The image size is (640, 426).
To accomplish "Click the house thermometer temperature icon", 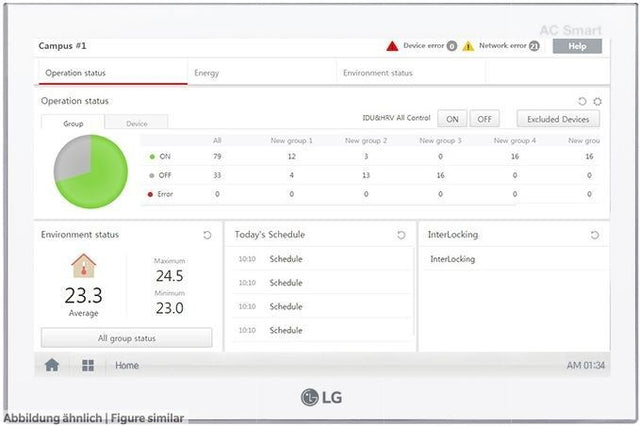I will point(83,265).
